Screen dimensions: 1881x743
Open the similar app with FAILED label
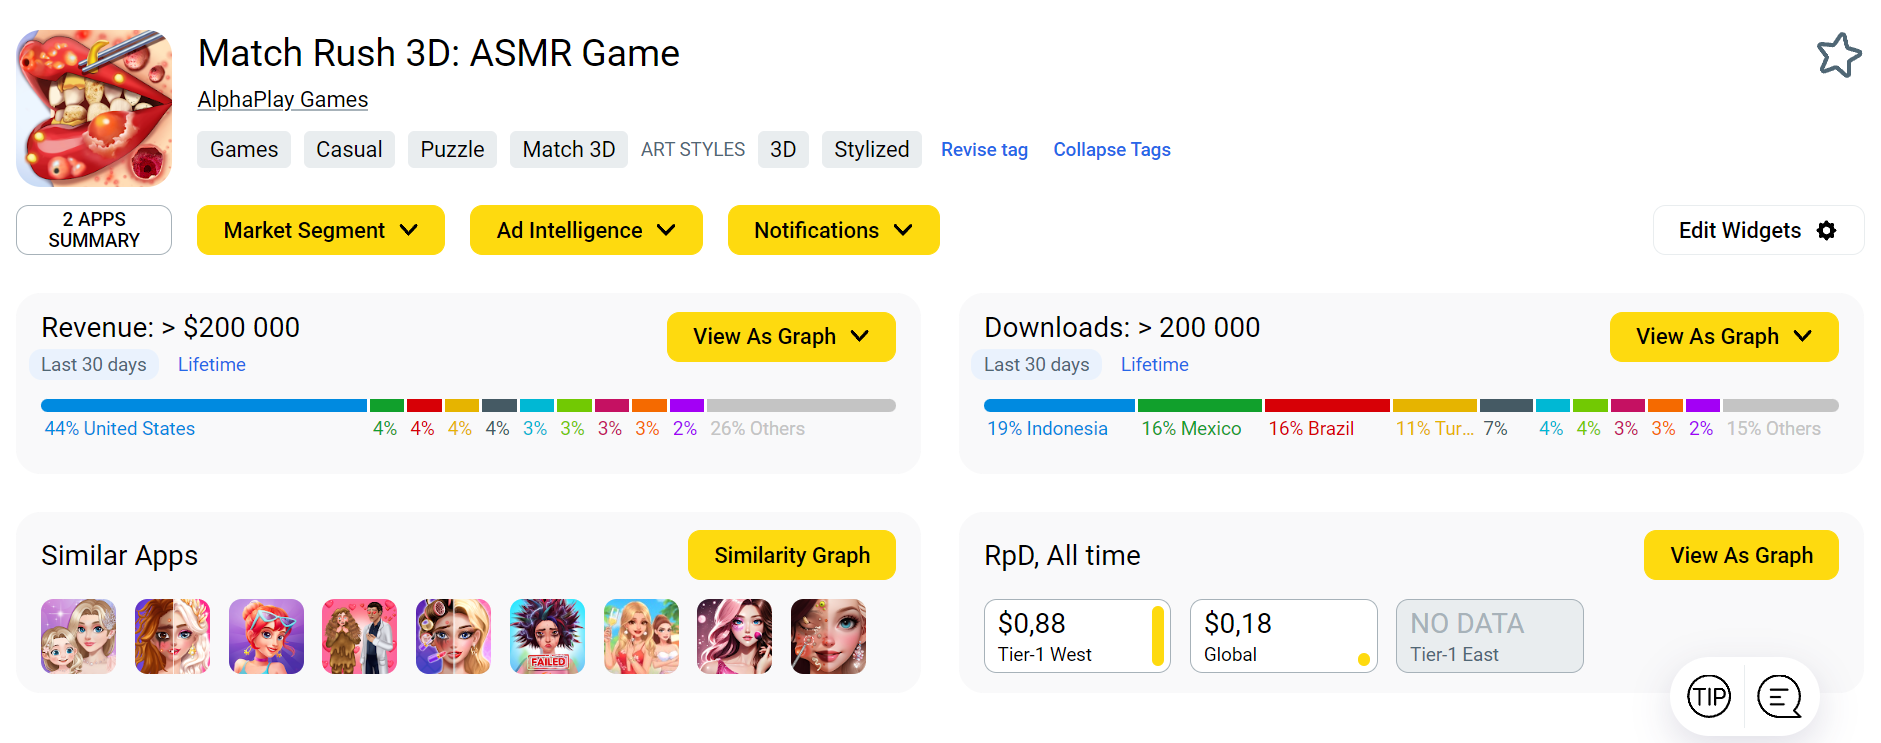click(x=547, y=636)
